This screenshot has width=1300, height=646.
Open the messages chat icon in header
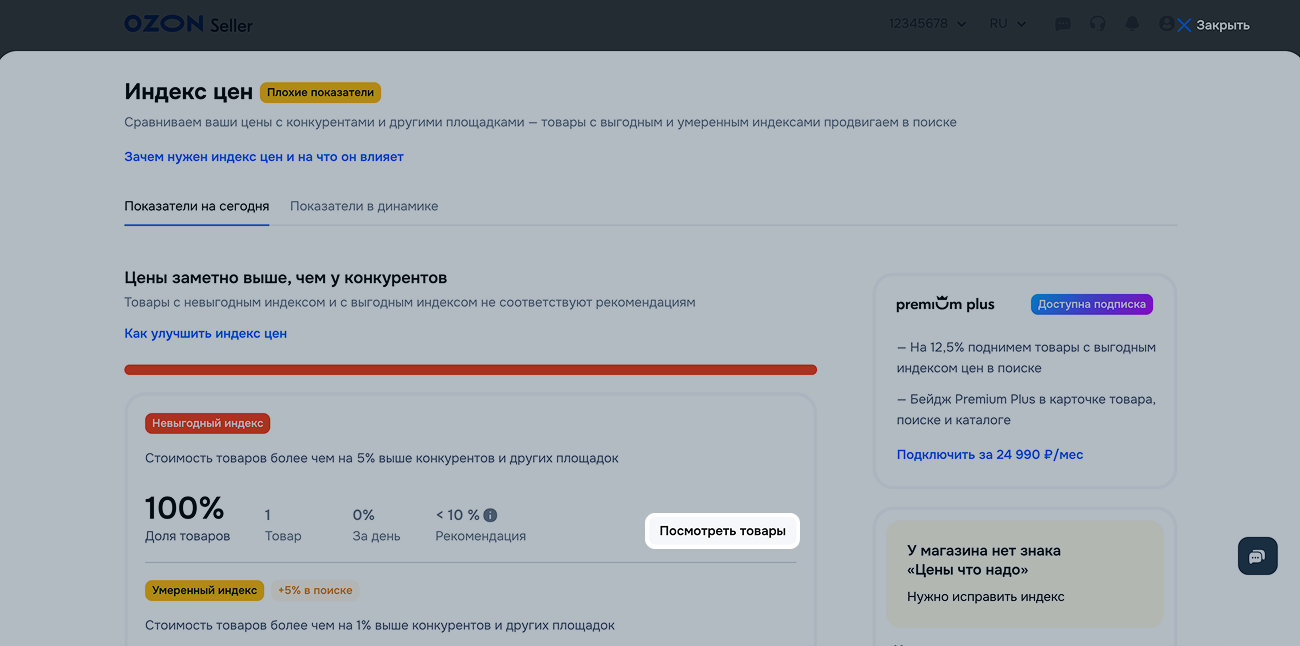point(1063,24)
